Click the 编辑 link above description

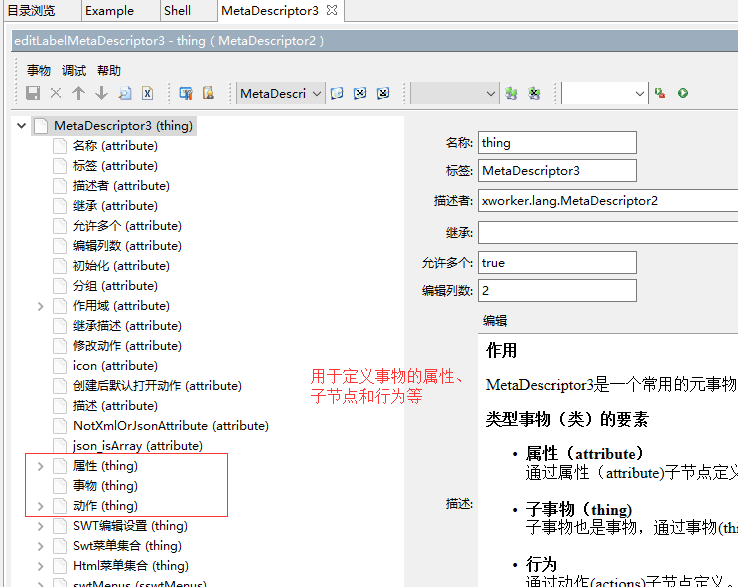(x=495, y=321)
